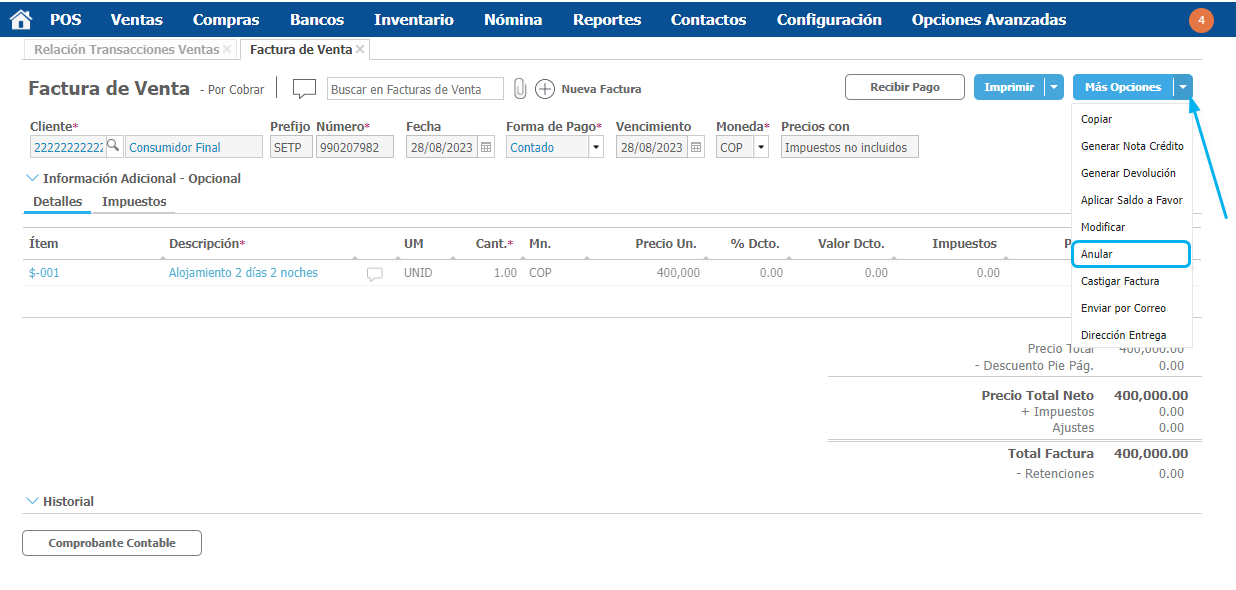The width and height of the screenshot is (1236, 590).
Task: Close the Factura de Venta tab
Action: pos(360,49)
